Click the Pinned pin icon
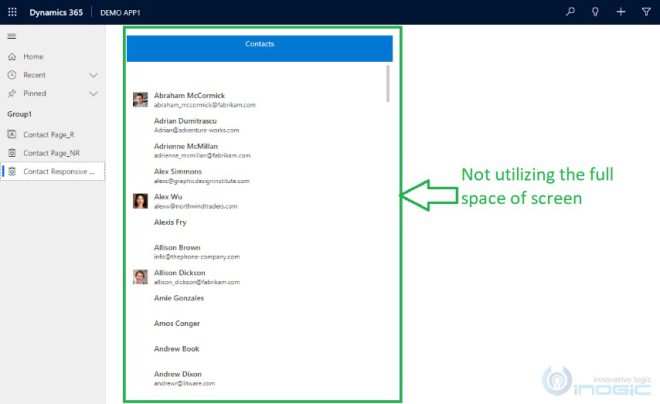This screenshot has width=660, height=404. pyautogui.click(x=11, y=93)
